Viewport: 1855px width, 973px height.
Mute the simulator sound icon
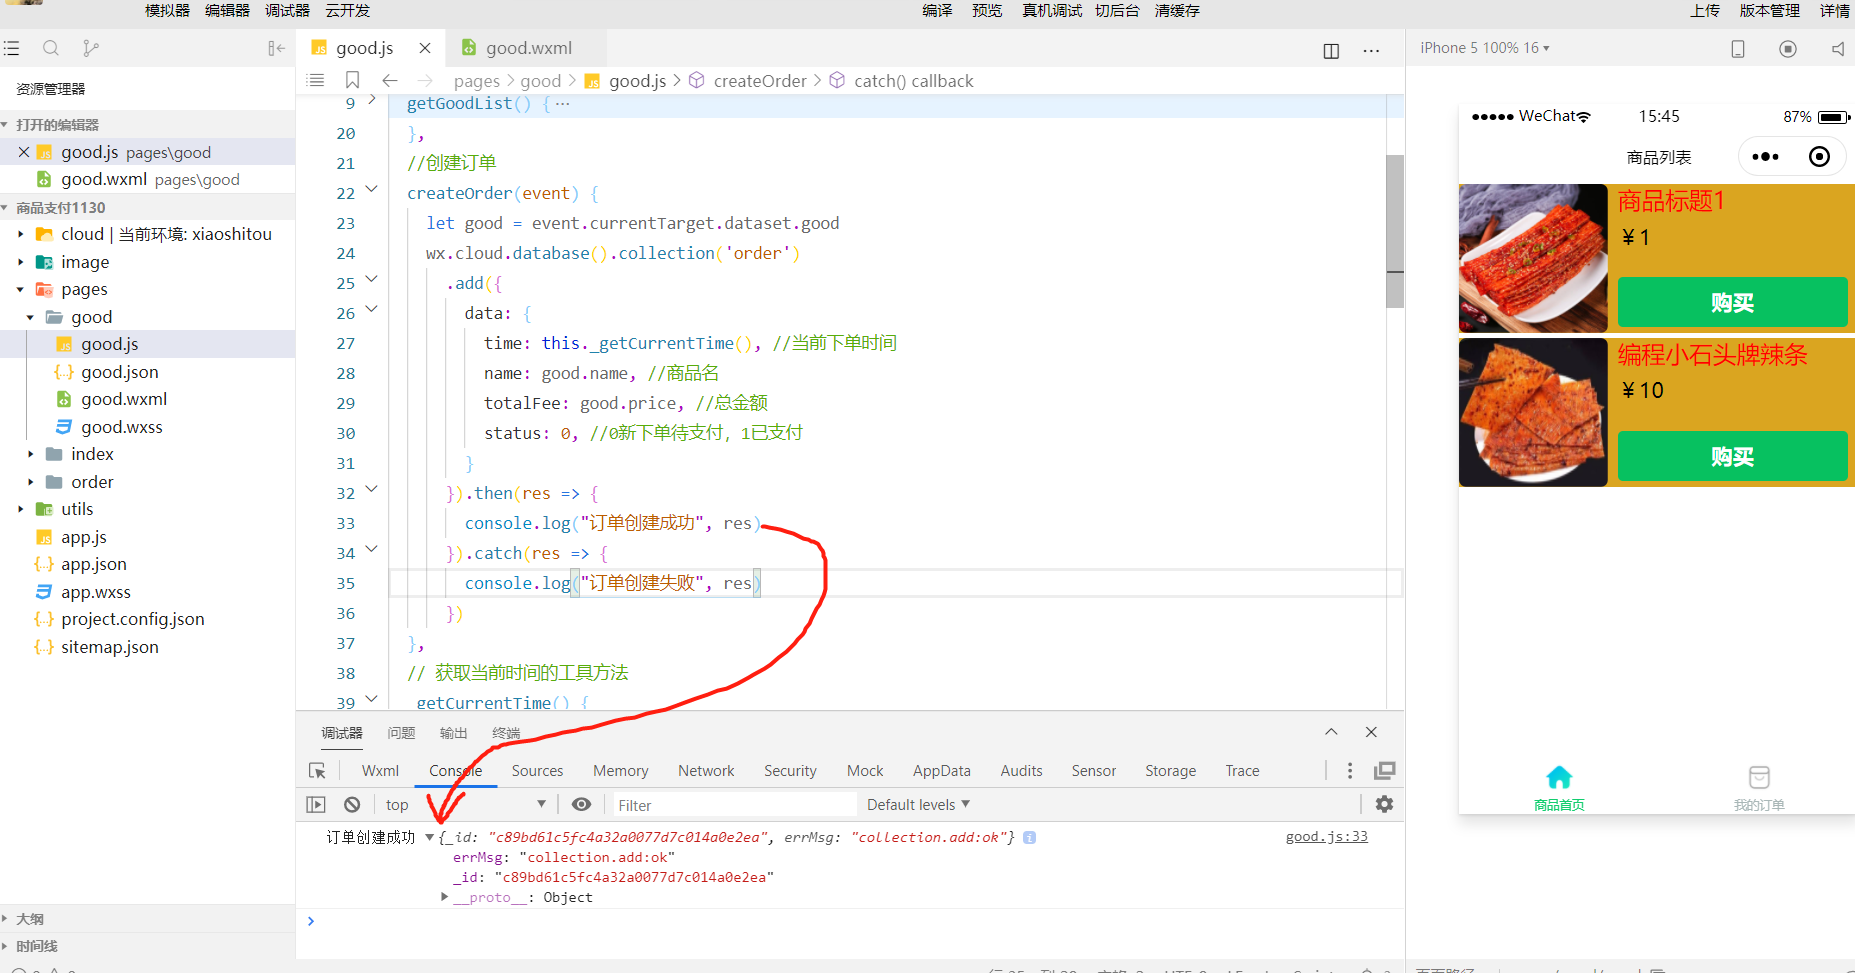click(1838, 48)
